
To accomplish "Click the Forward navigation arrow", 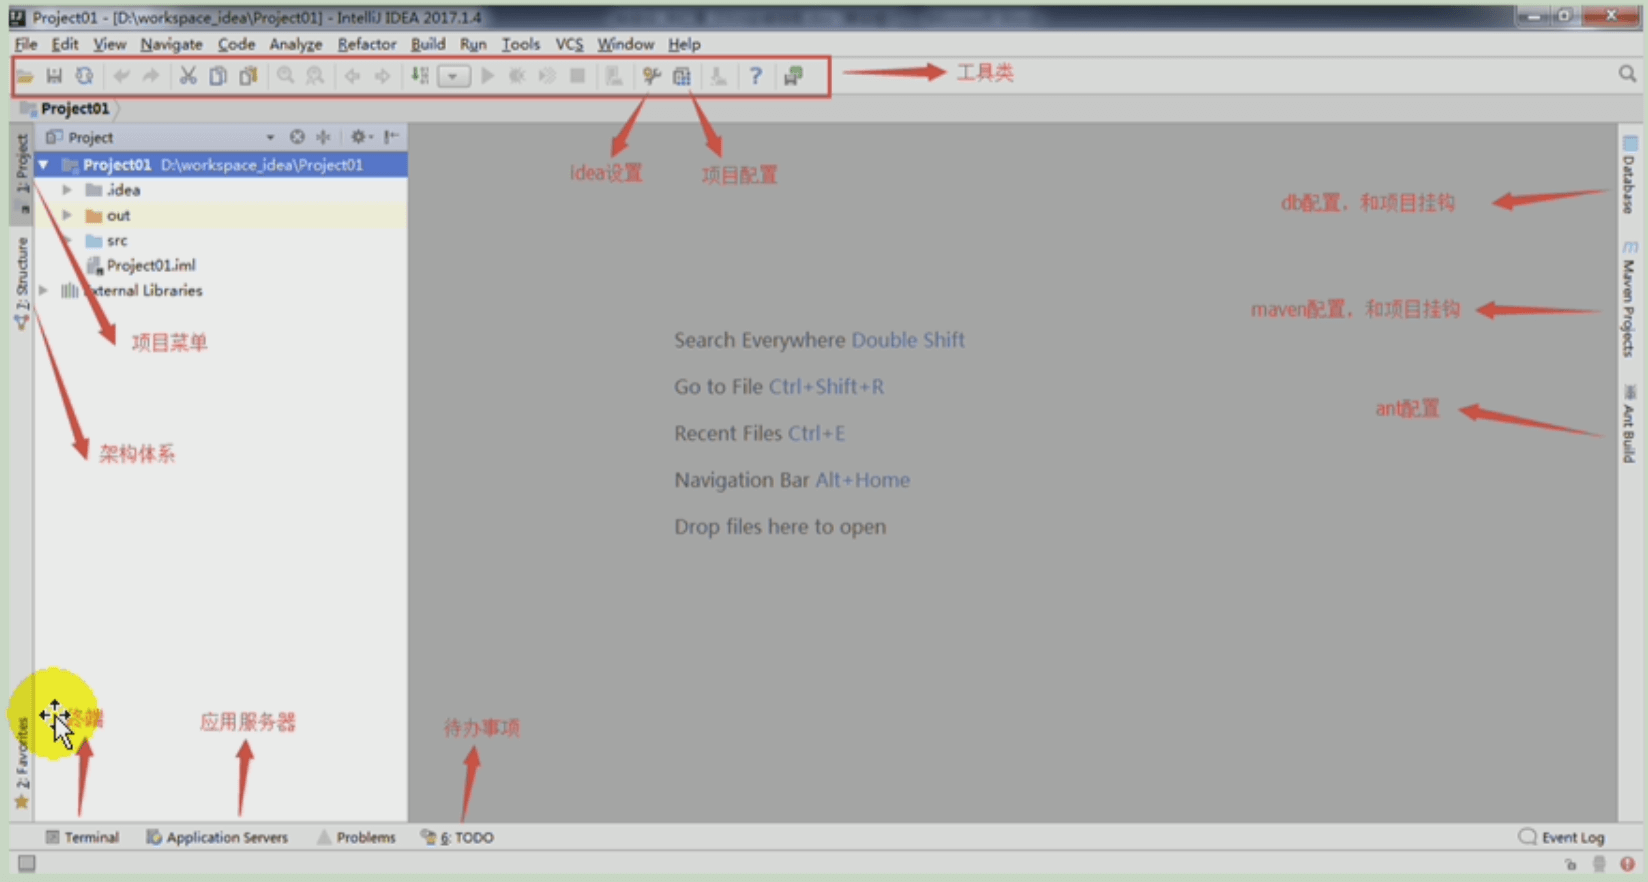I will [x=382, y=76].
